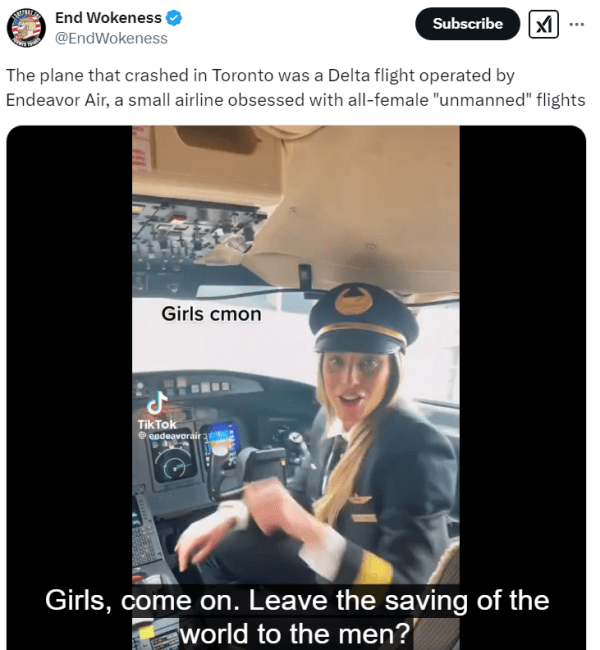Click the blue verified checkmark badge
The height and width of the screenshot is (650, 600).
174,18
